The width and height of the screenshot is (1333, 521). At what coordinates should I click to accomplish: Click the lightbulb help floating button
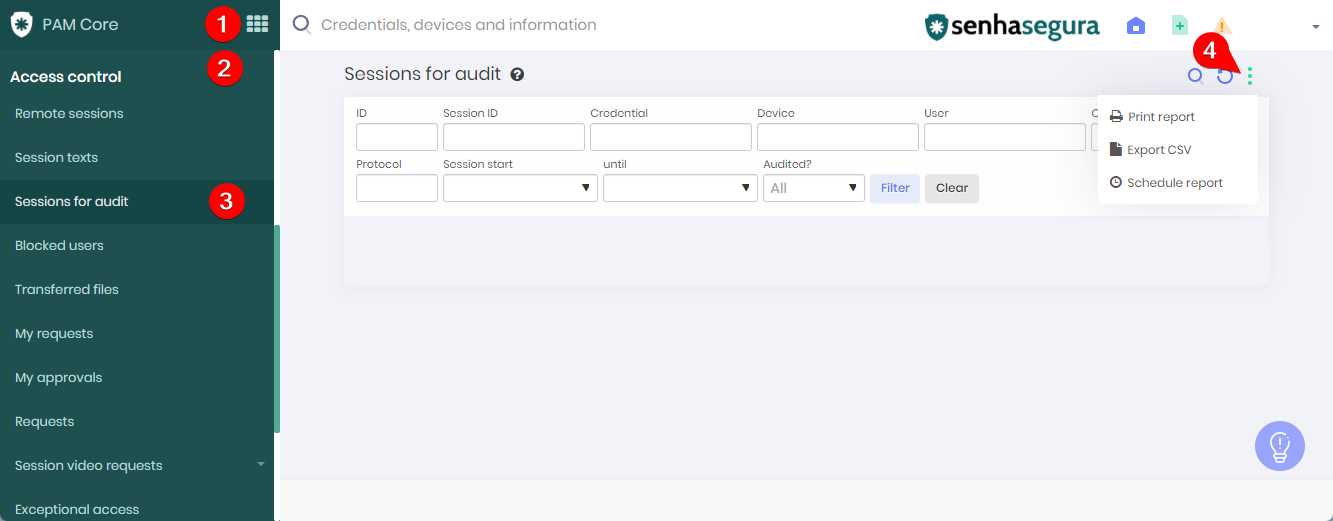1280,446
